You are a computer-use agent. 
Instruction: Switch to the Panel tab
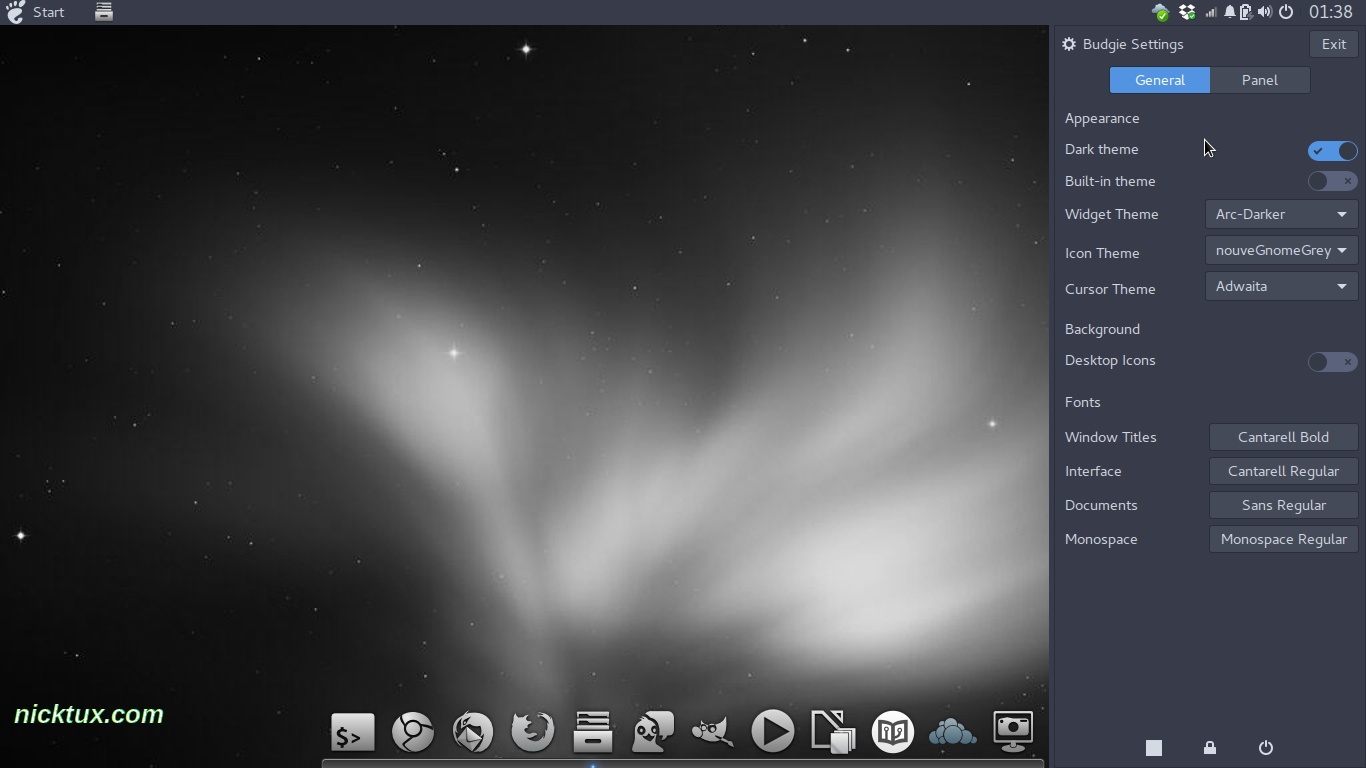[x=1260, y=80]
